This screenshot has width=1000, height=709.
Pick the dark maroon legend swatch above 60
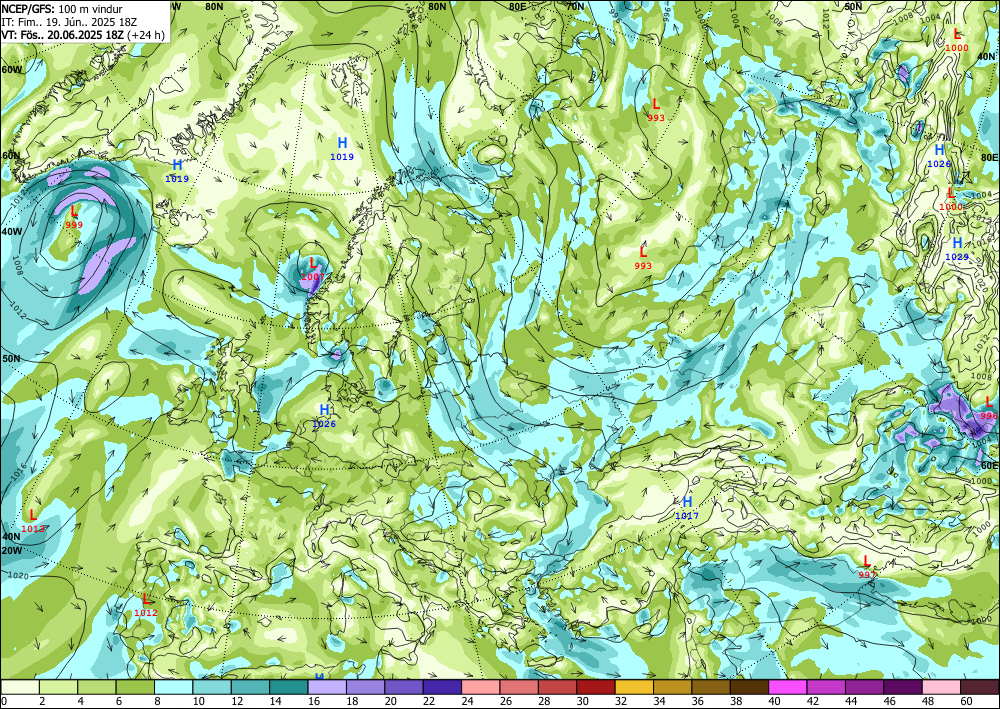pos(979,687)
